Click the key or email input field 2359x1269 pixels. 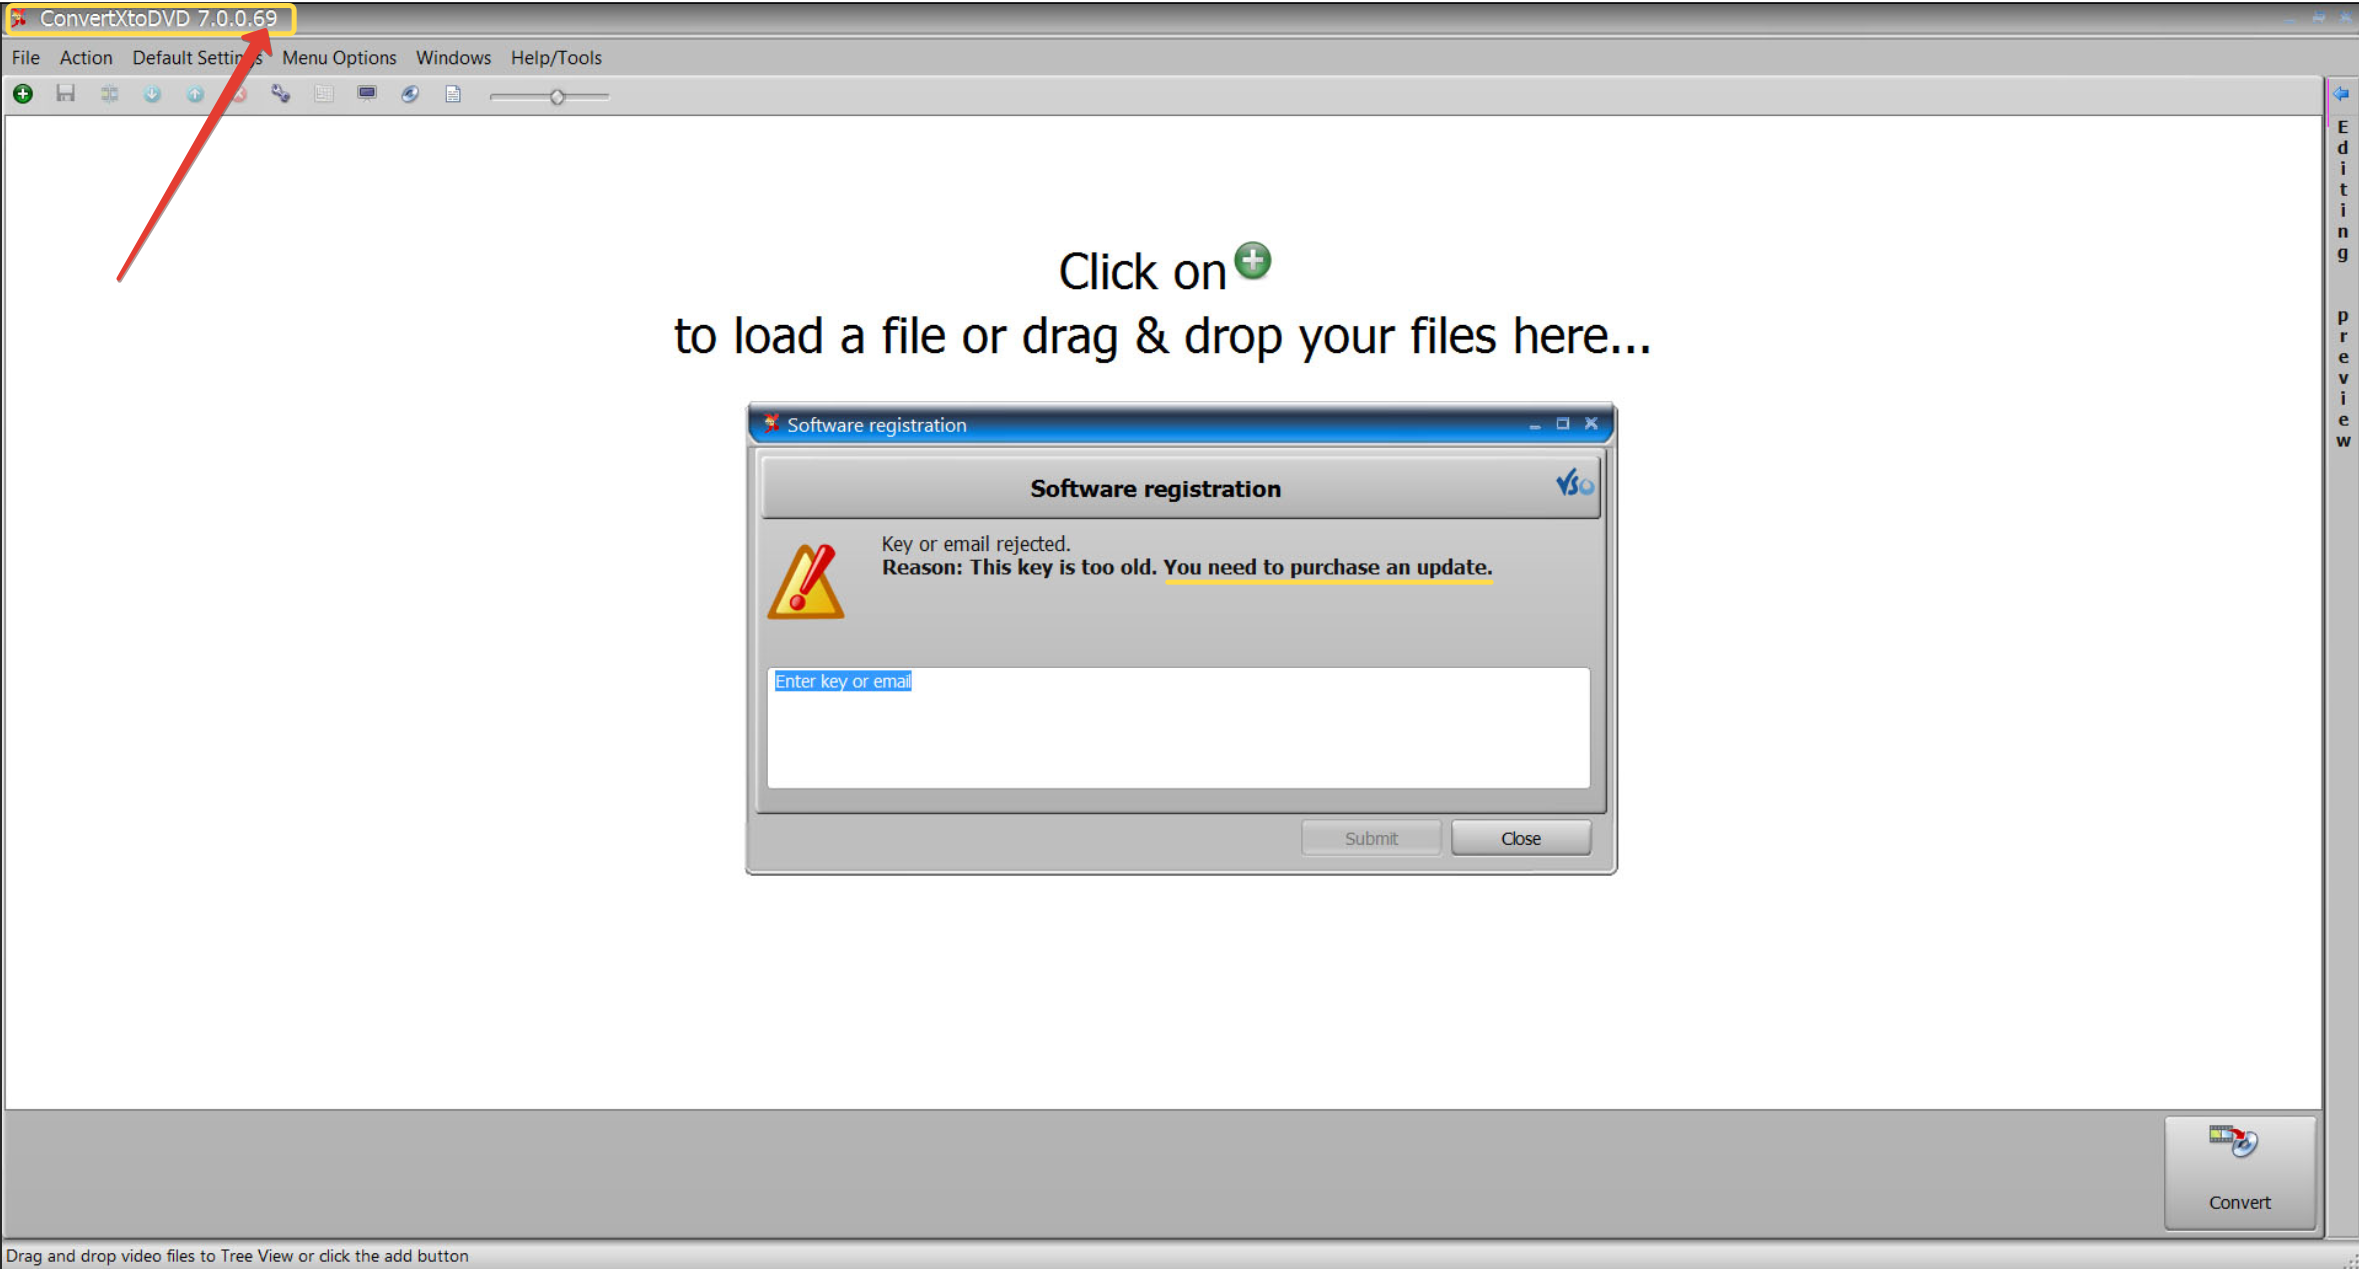tap(1178, 728)
